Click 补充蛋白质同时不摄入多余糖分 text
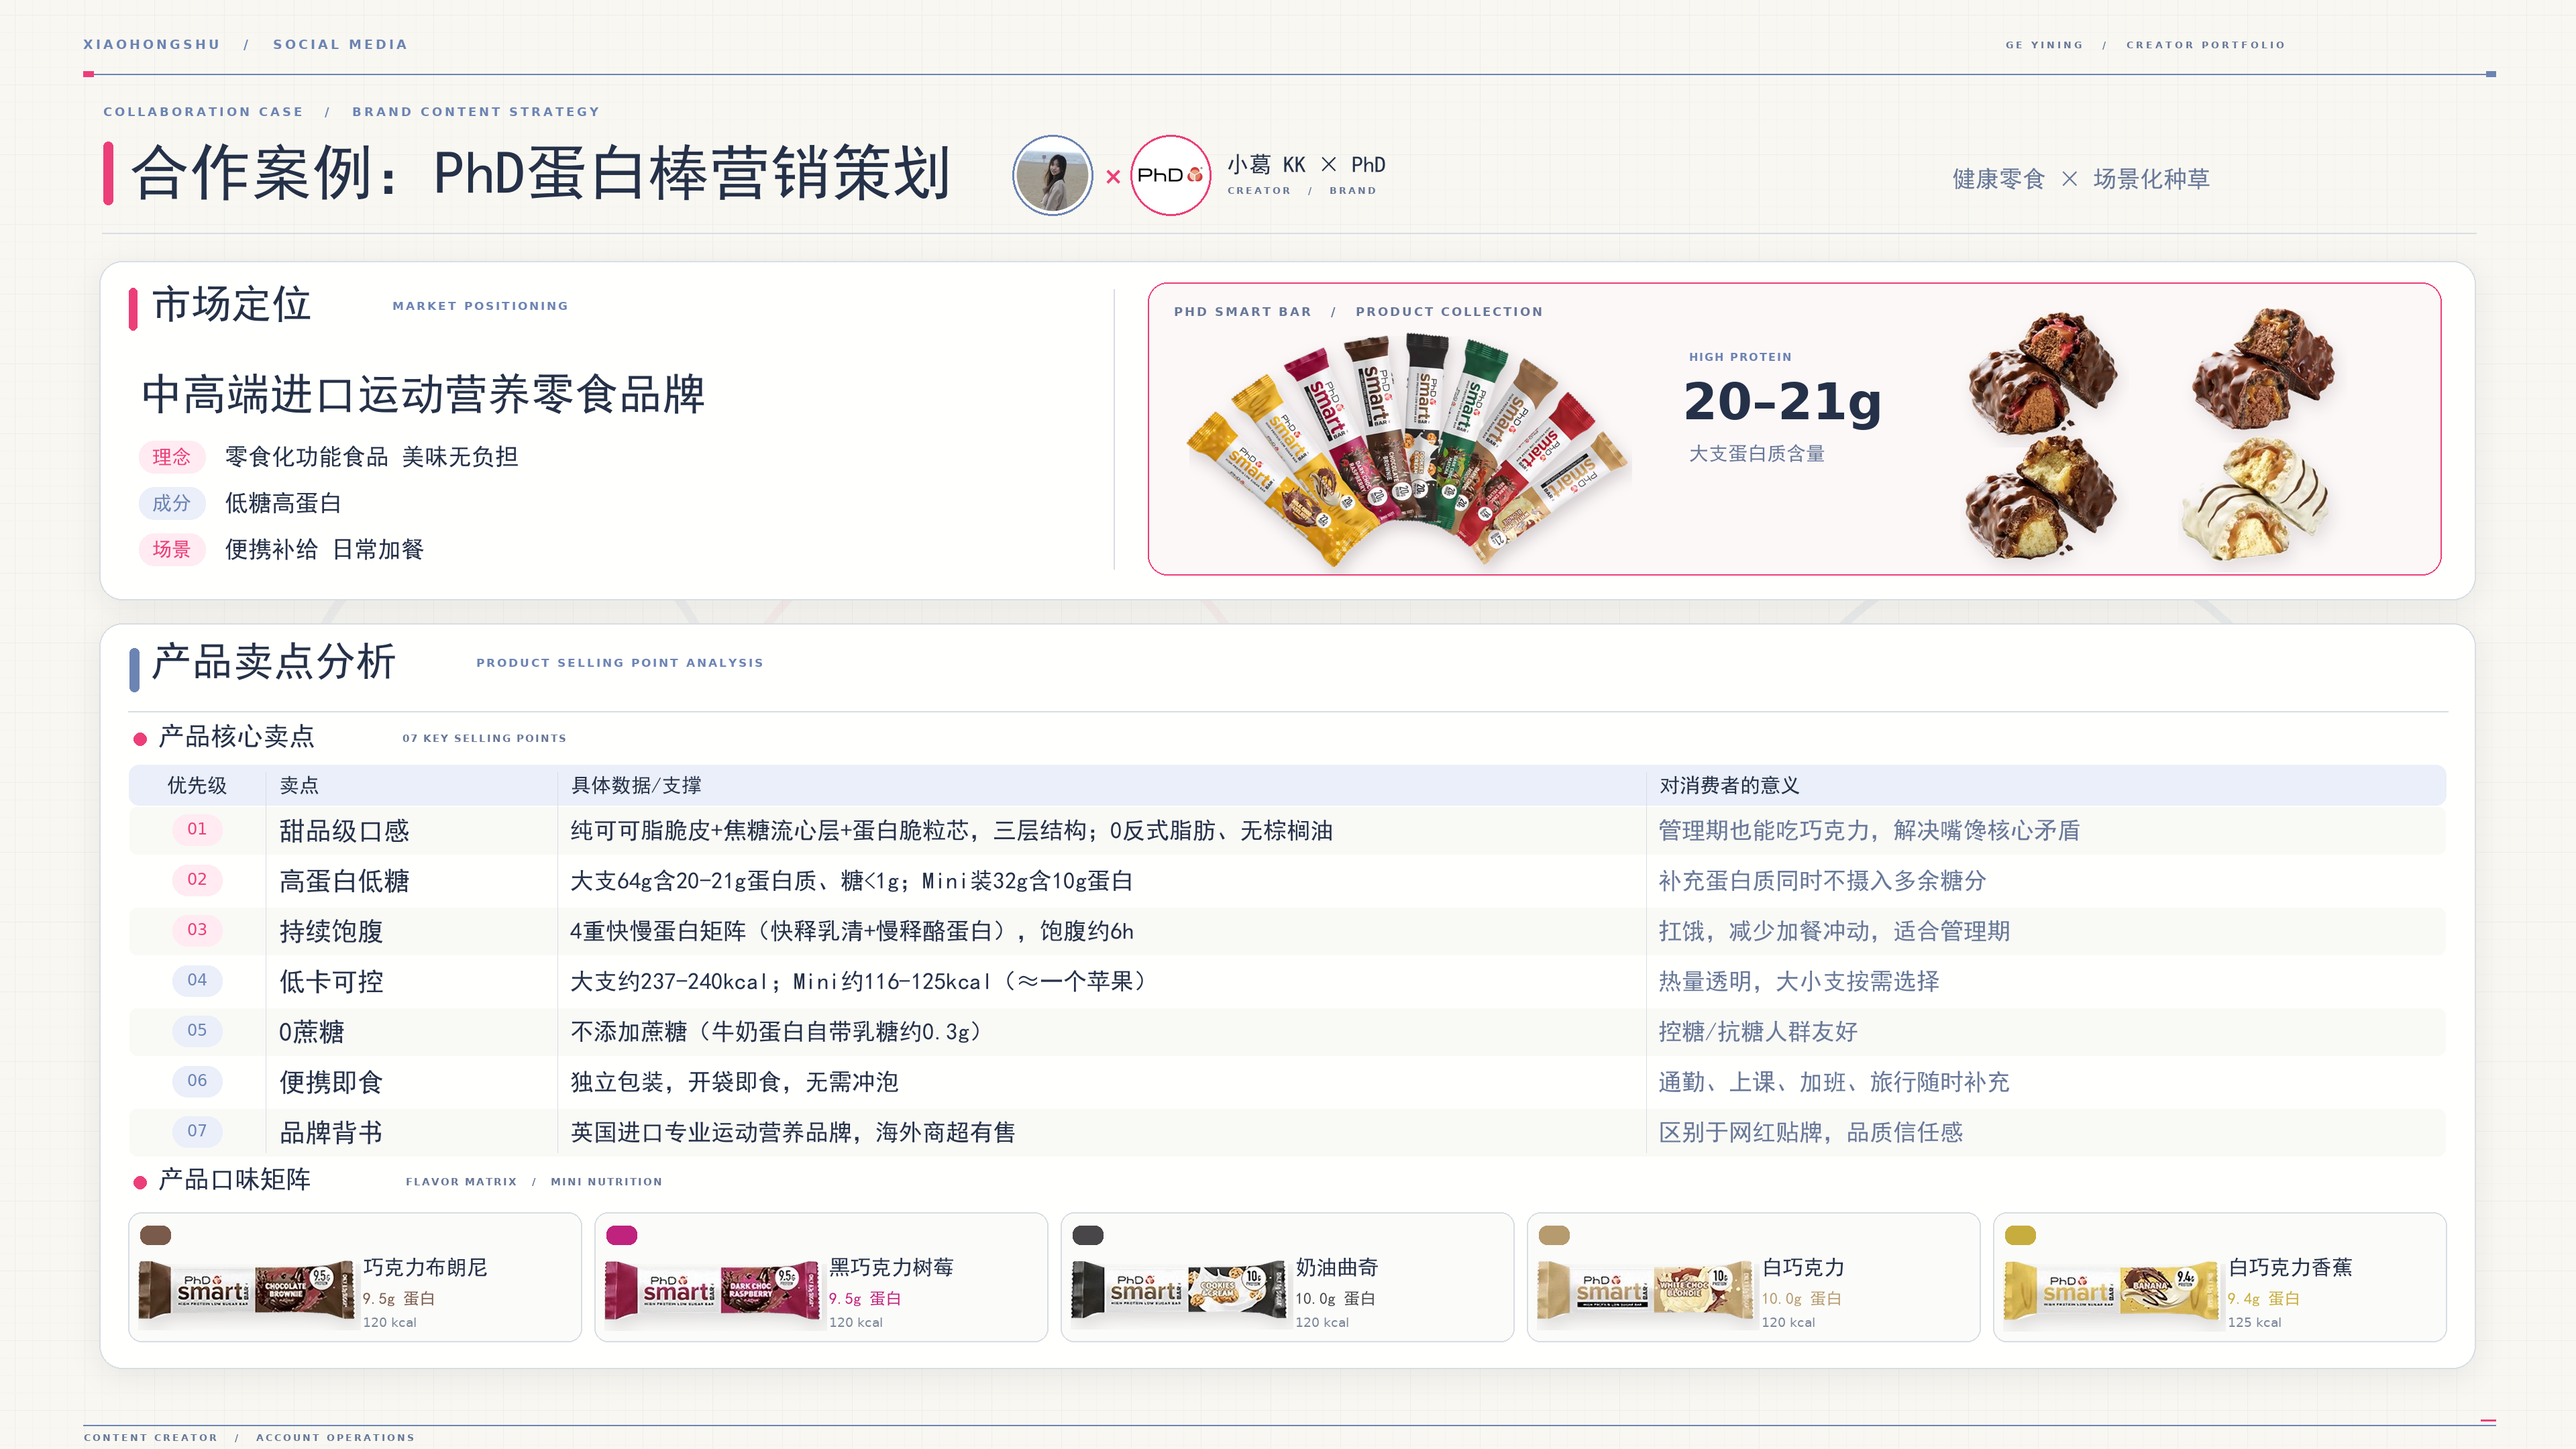 (x=1822, y=881)
